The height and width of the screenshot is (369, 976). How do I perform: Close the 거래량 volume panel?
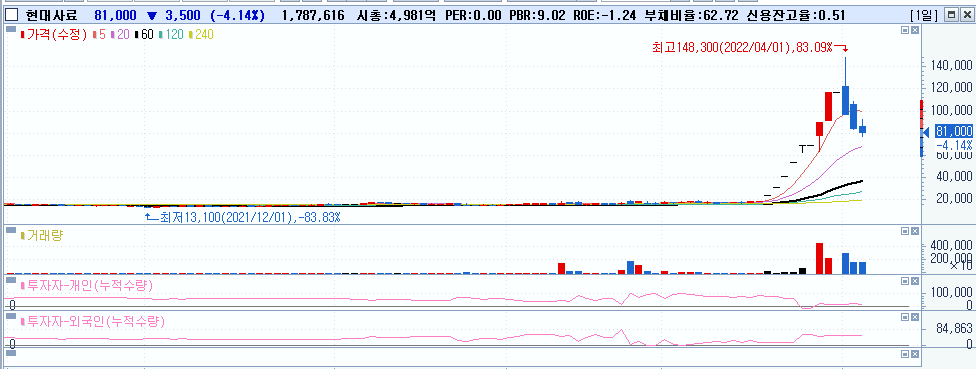pos(914,231)
